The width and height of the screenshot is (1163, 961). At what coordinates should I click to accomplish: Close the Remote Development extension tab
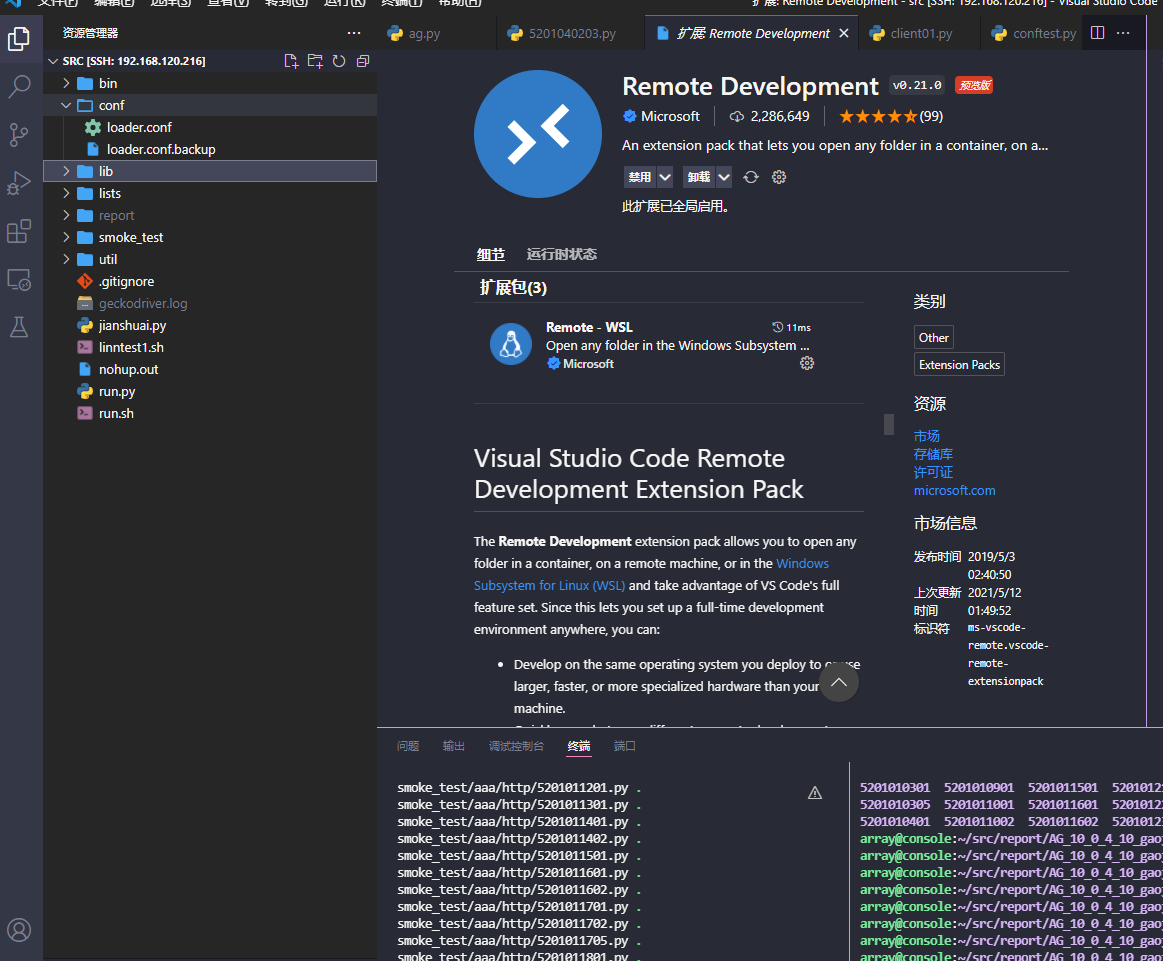843,33
